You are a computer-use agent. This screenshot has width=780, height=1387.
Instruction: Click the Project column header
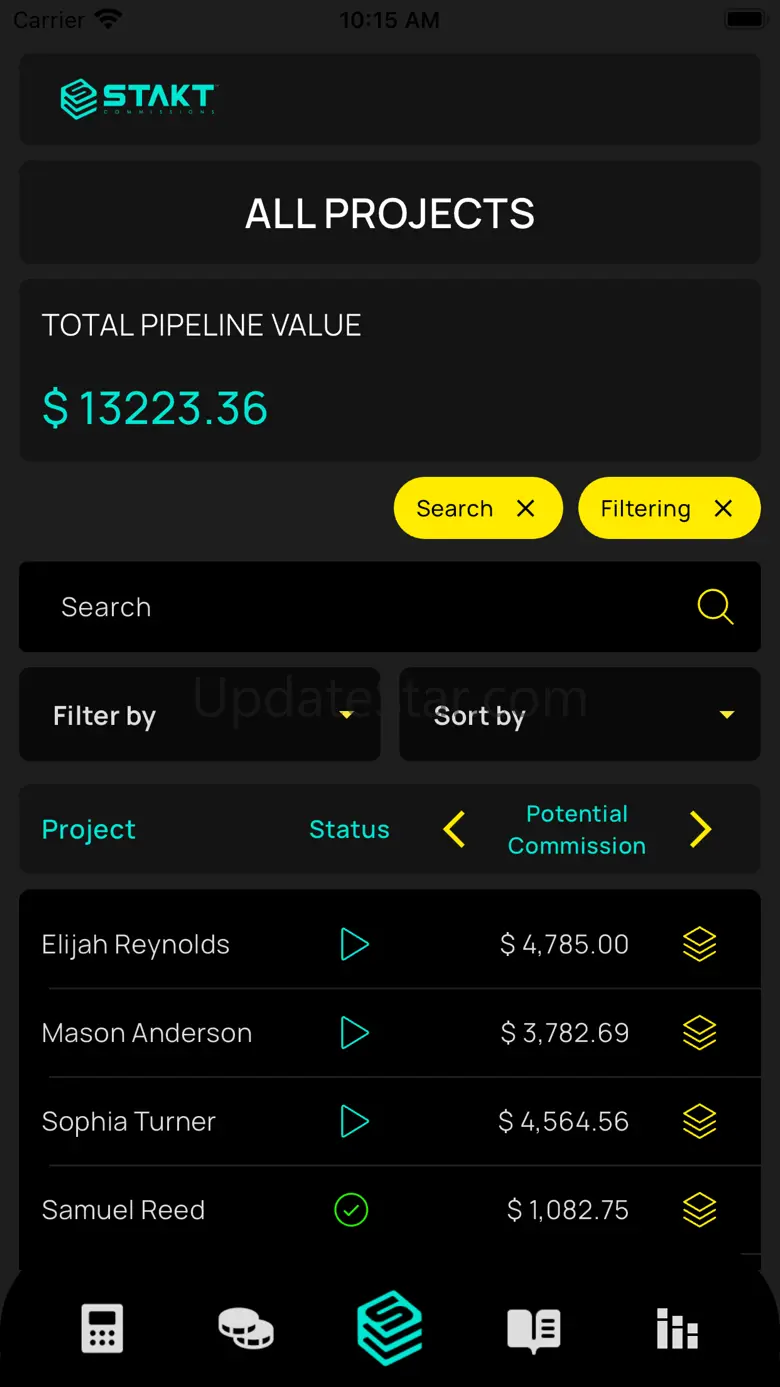click(89, 829)
